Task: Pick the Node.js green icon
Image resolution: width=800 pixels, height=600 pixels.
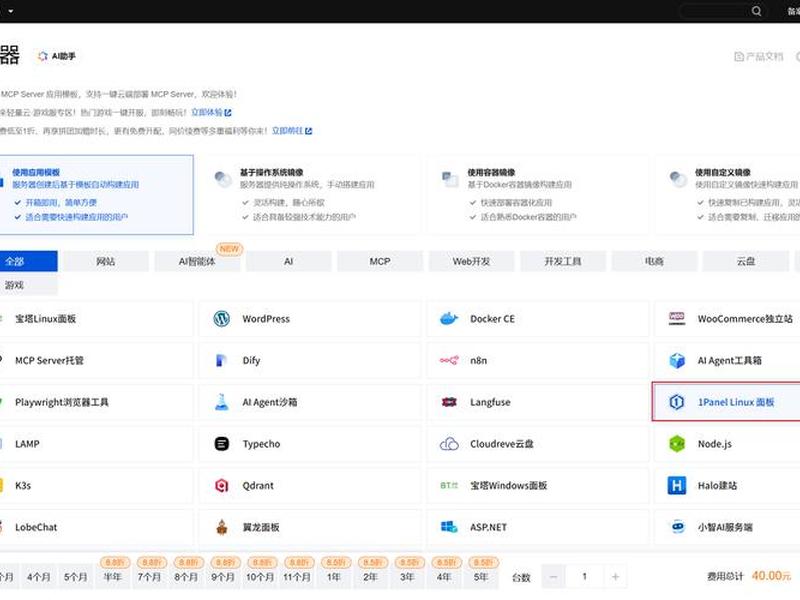Action: 677,444
